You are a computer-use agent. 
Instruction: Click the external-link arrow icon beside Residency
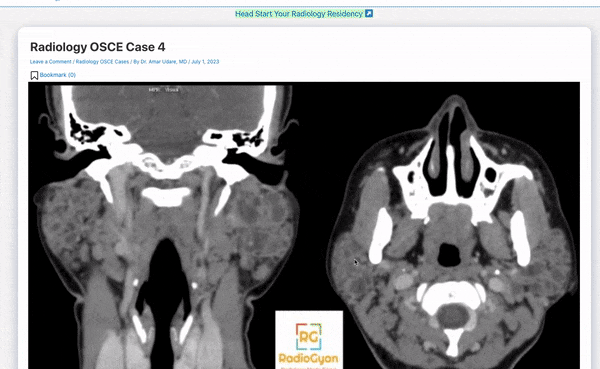(368, 14)
